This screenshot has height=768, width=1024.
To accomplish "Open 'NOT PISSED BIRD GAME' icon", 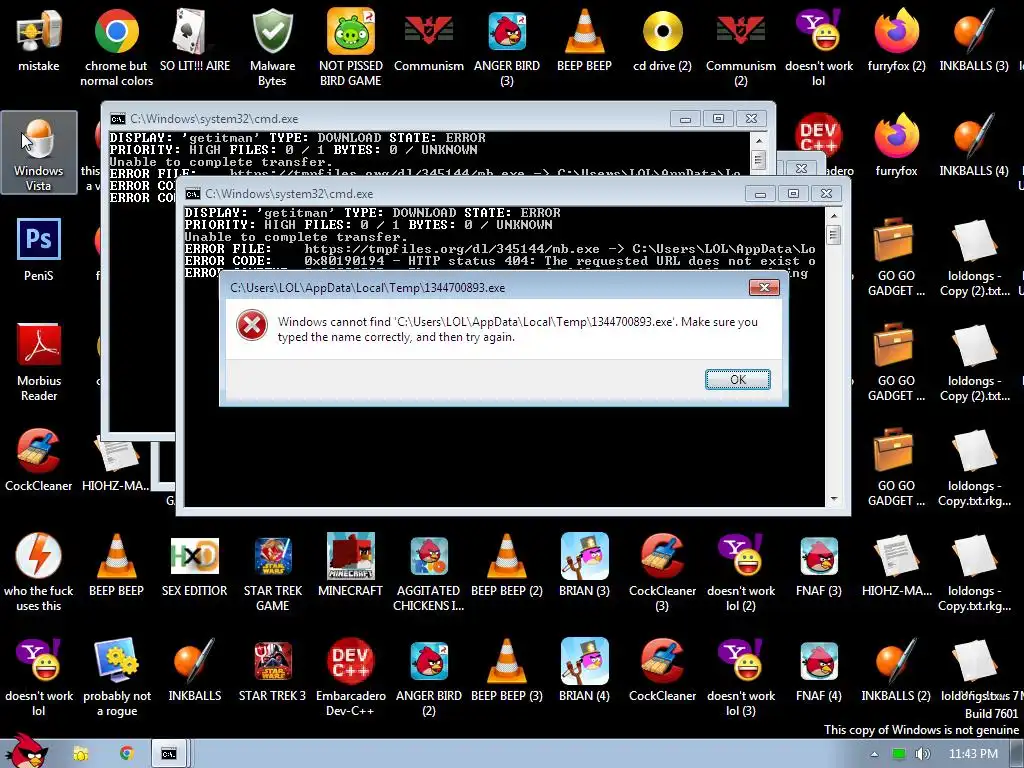I will (351, 48).
